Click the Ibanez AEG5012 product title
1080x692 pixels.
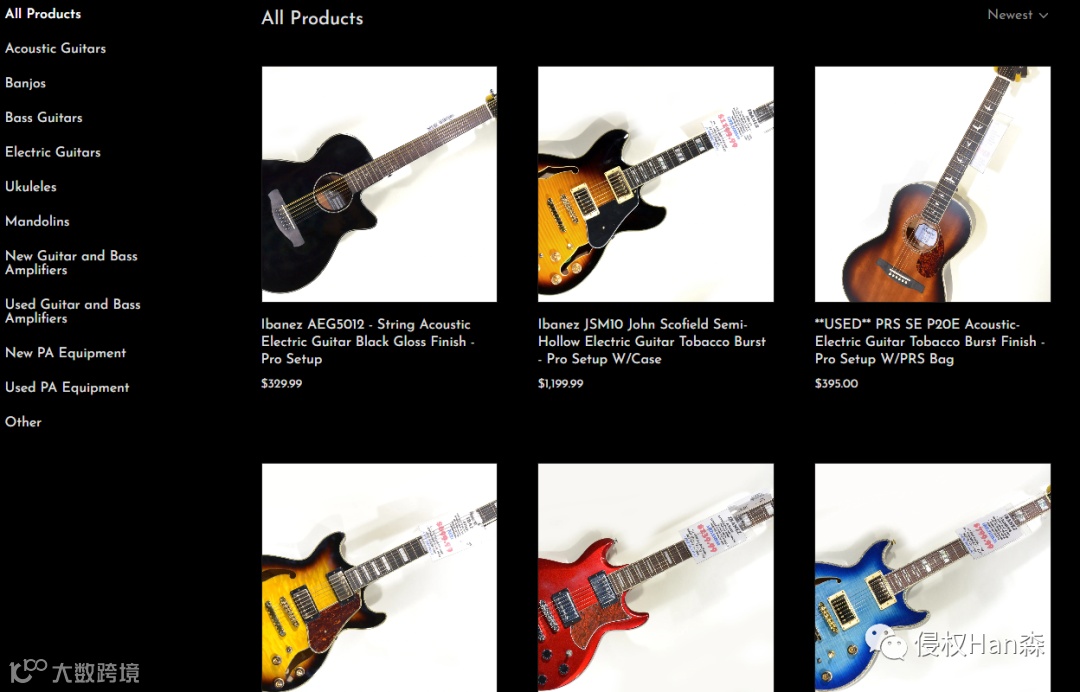coord(368,342)
